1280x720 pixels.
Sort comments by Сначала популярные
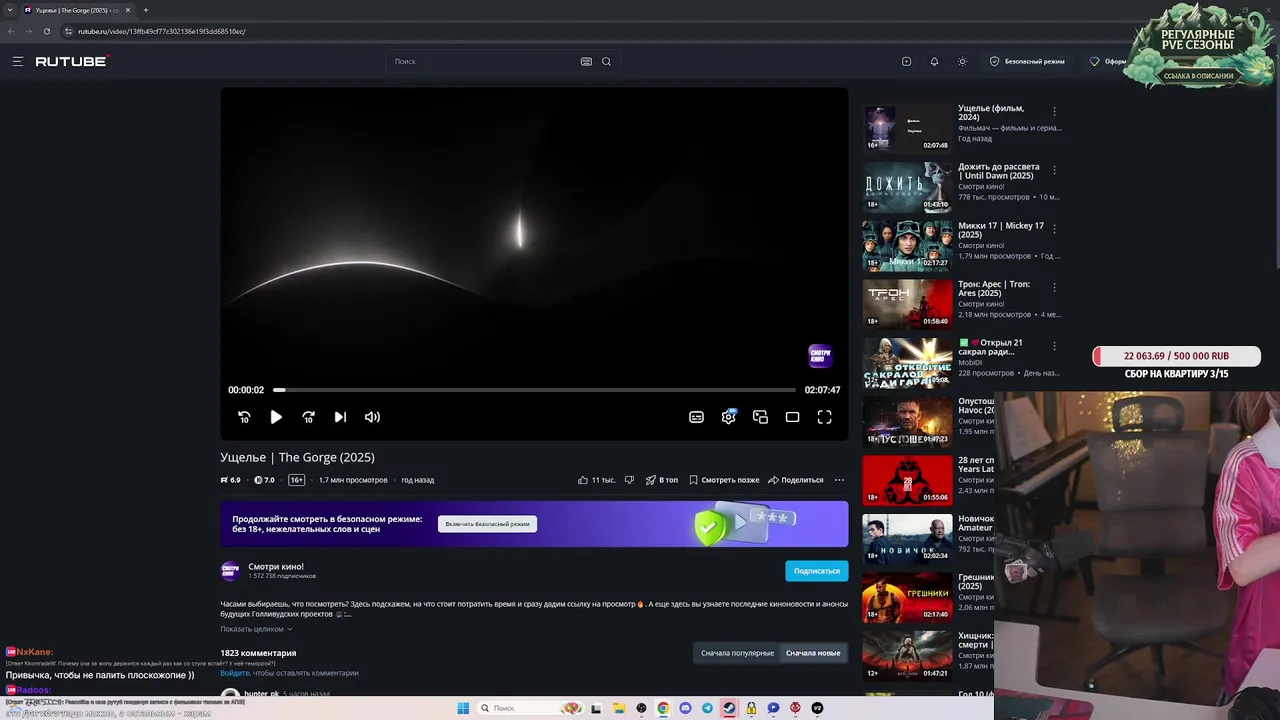pyautogui.click(x=737, y=653)
